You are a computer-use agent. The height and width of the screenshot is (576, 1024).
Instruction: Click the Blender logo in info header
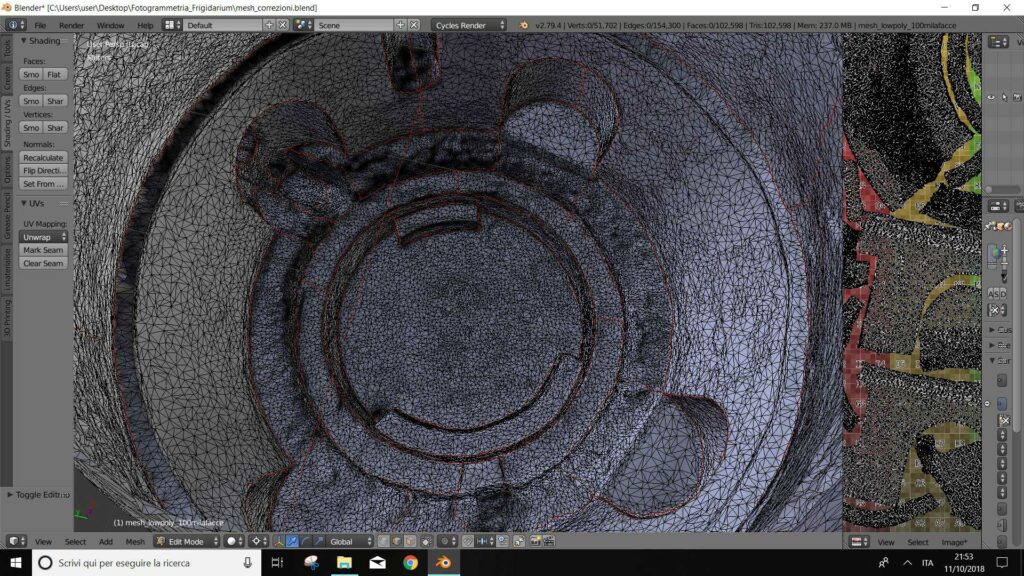click(523, 25)
